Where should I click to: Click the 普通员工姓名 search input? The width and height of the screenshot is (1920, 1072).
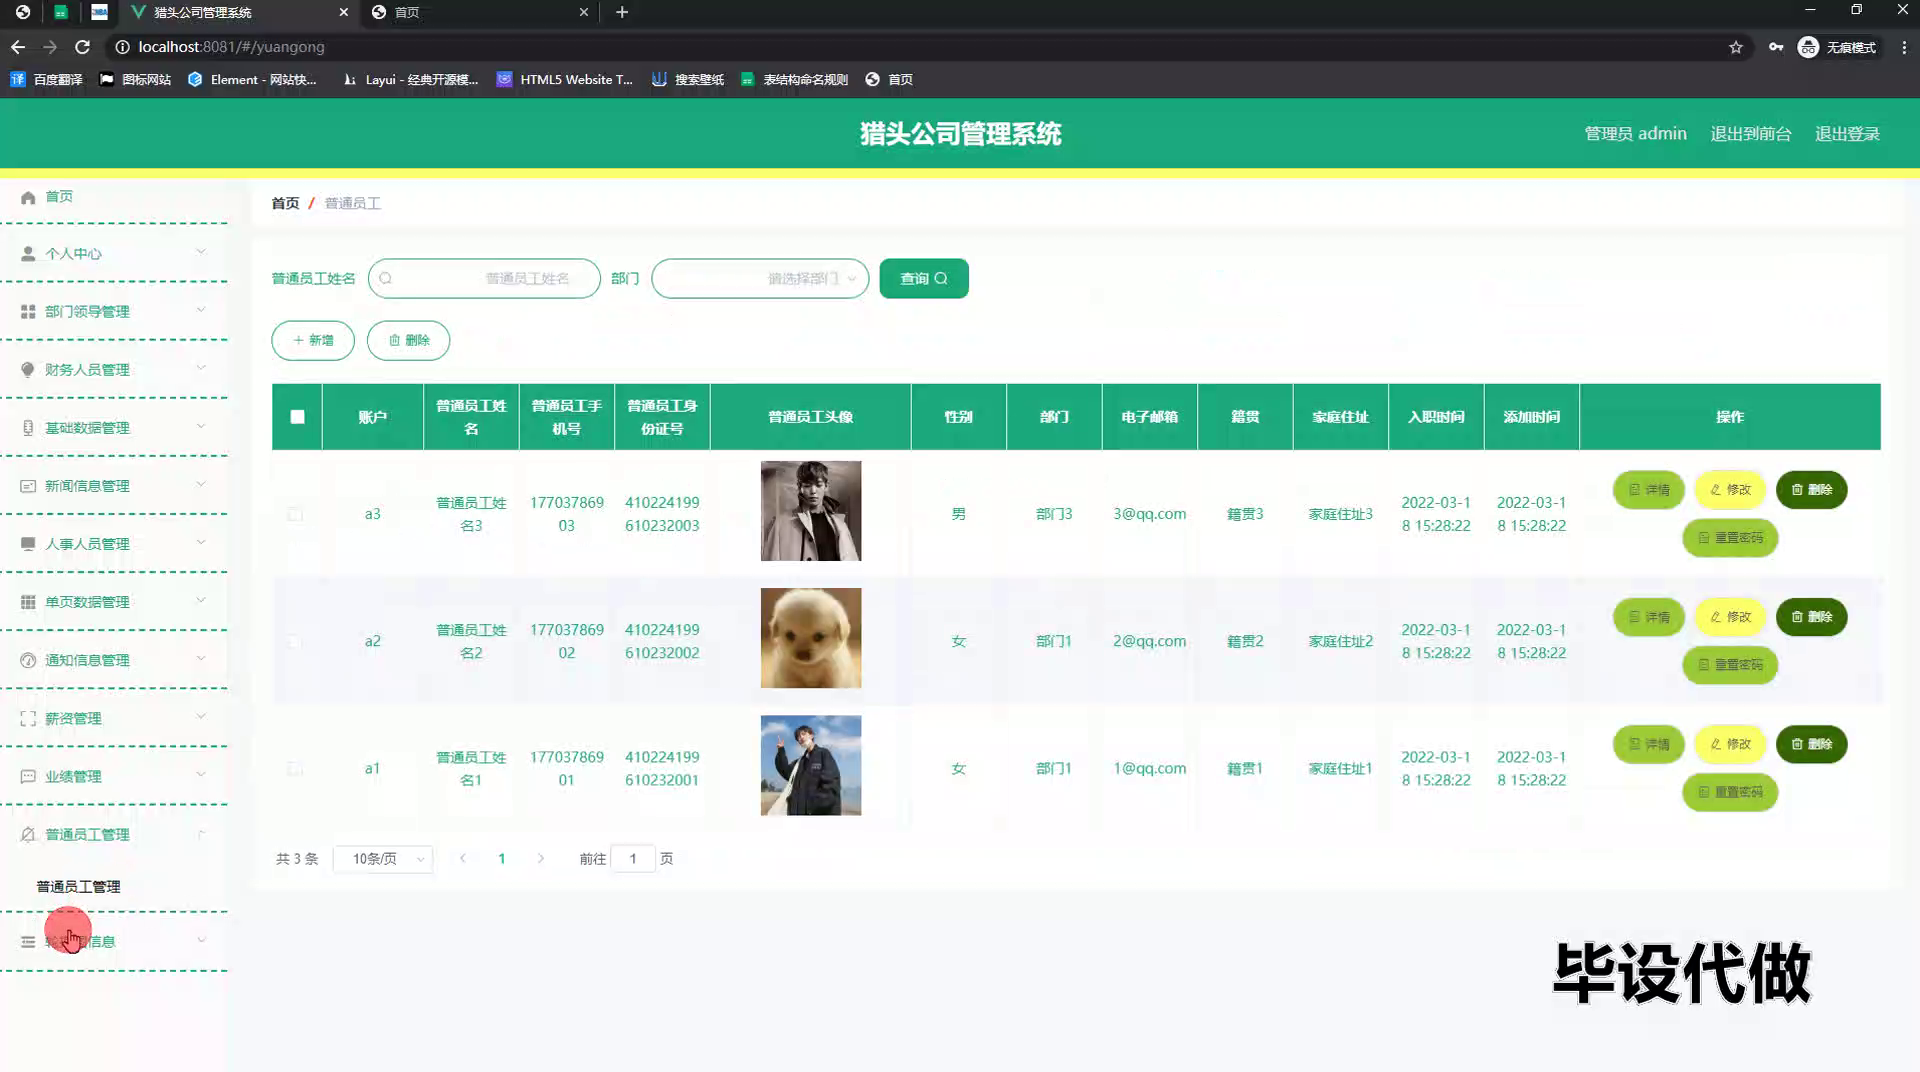point(484,278)
